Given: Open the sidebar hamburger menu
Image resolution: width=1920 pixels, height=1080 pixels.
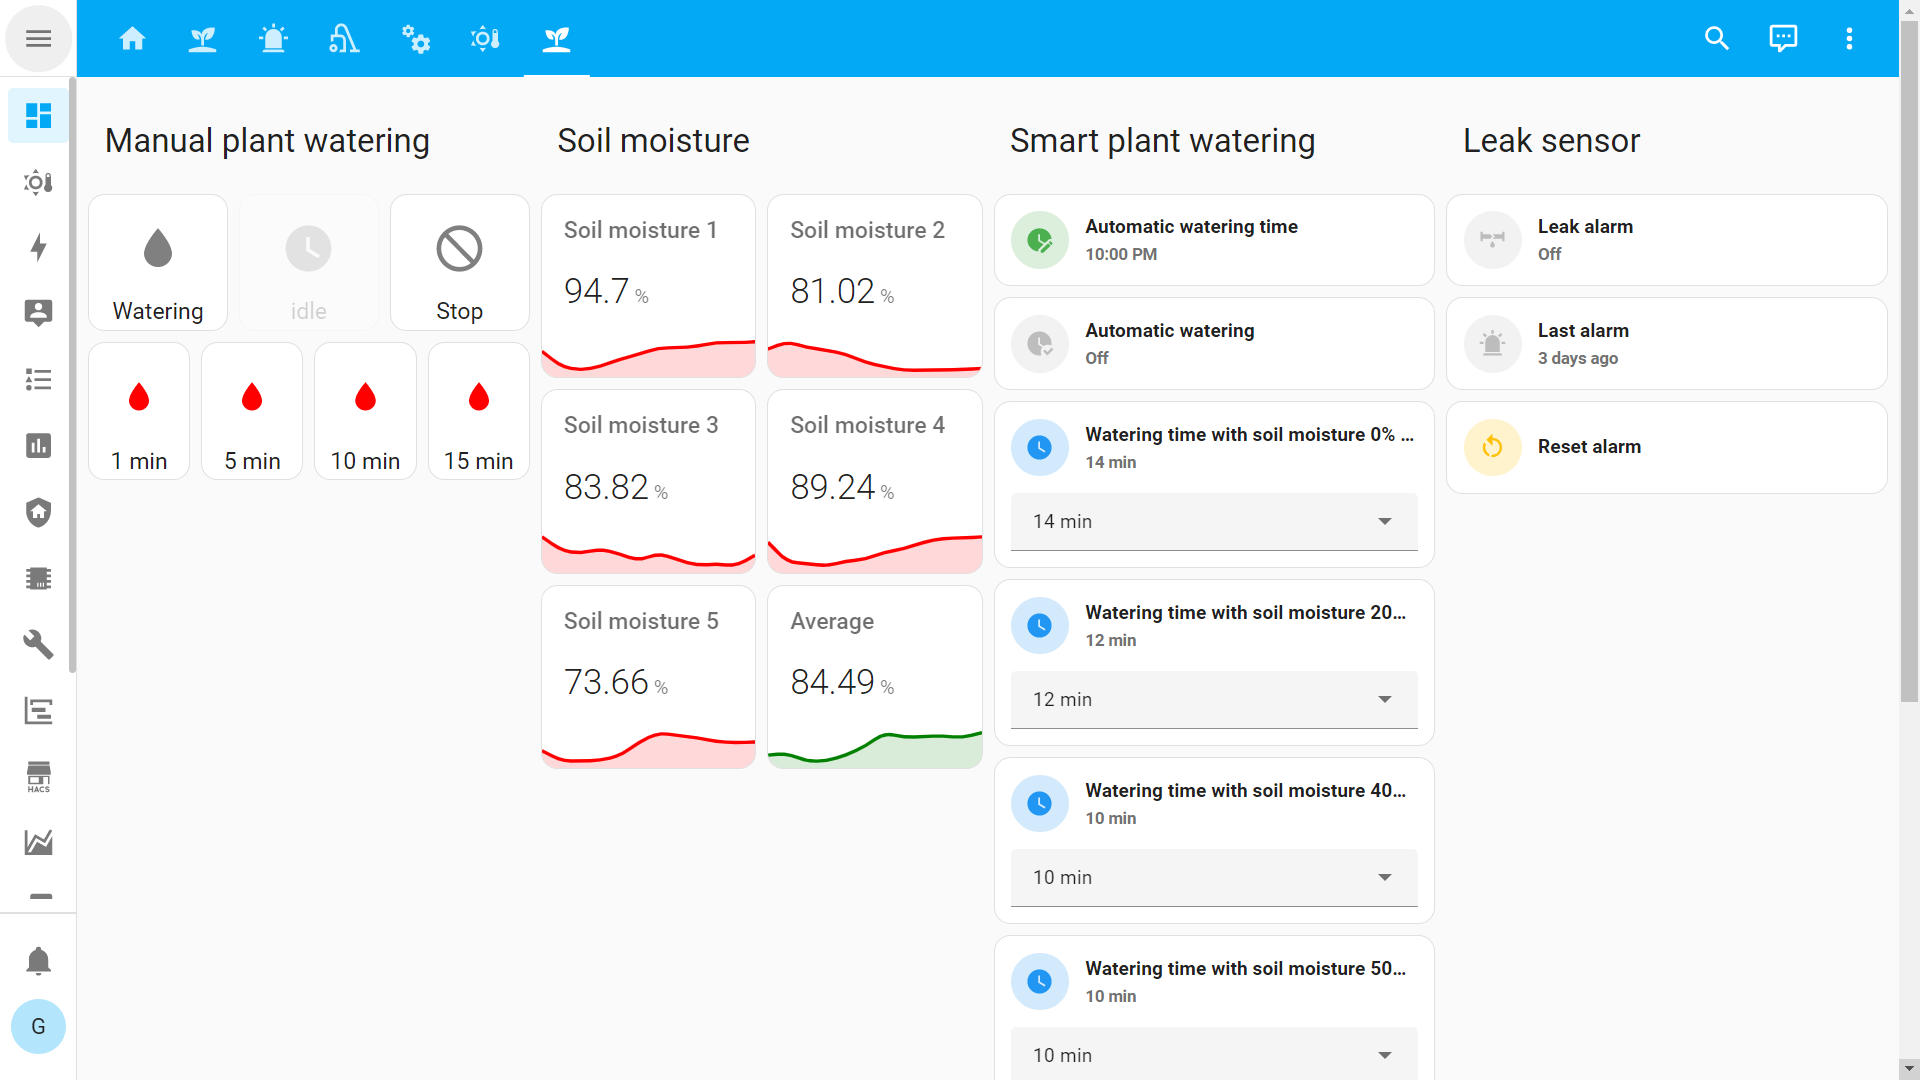Looking at the screenshot, I should coord(38,39).
